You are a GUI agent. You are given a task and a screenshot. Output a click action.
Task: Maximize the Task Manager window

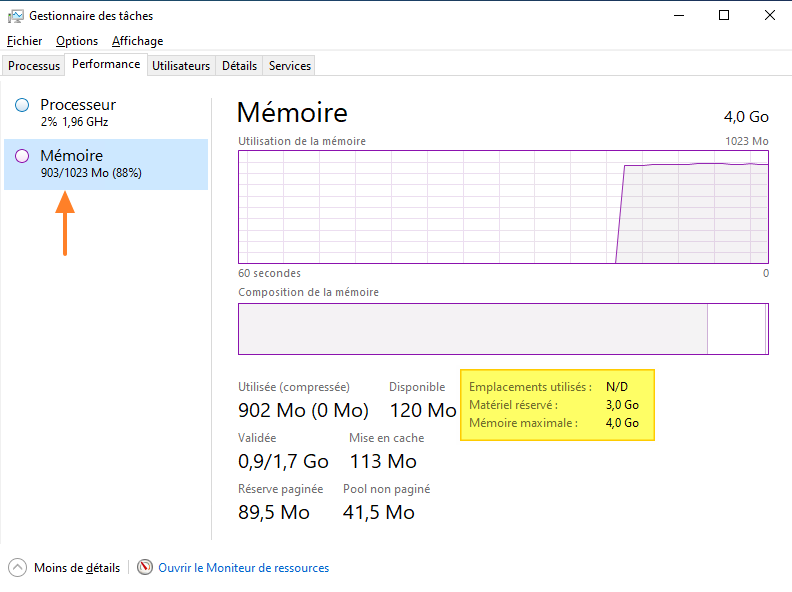click(724, 15)
